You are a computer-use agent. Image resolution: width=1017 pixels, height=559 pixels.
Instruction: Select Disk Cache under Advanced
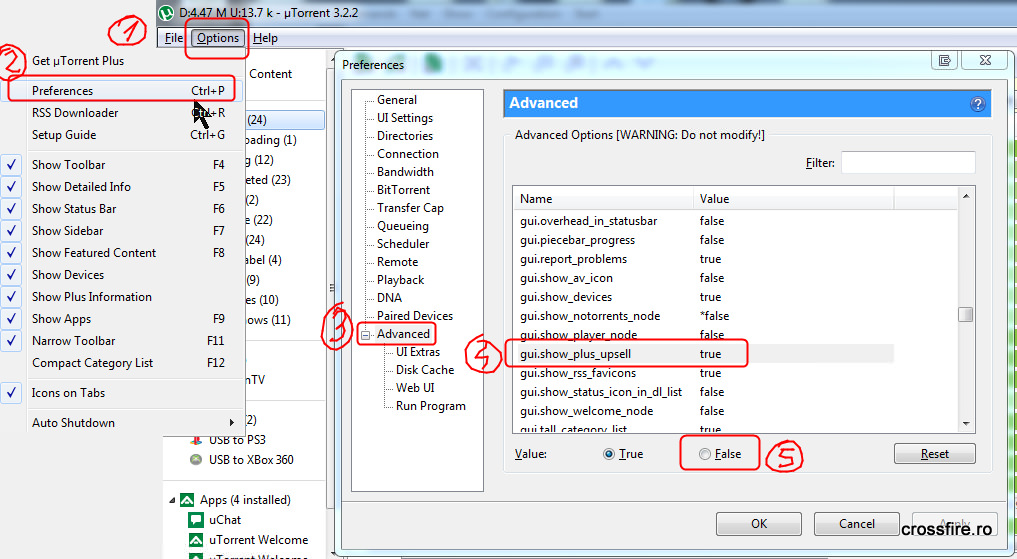point(425,370)
